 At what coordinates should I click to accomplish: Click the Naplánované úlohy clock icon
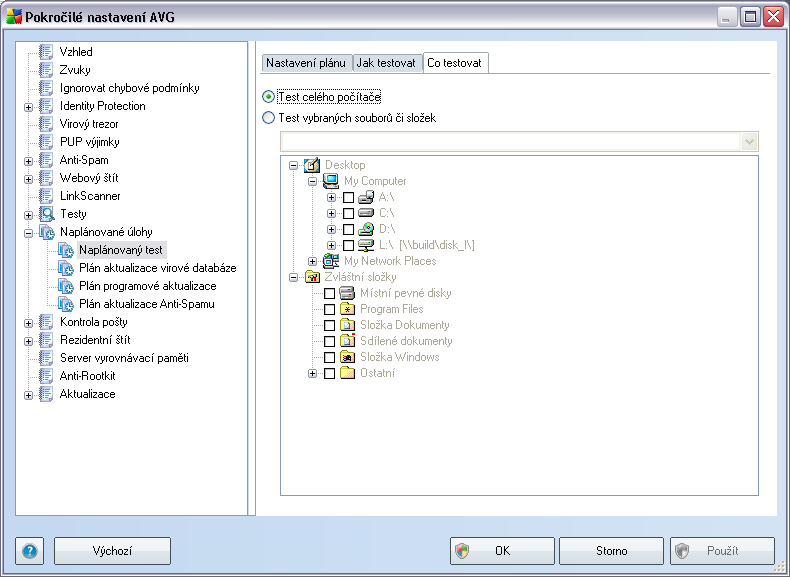pyautogui.click(x=47, y=232)
